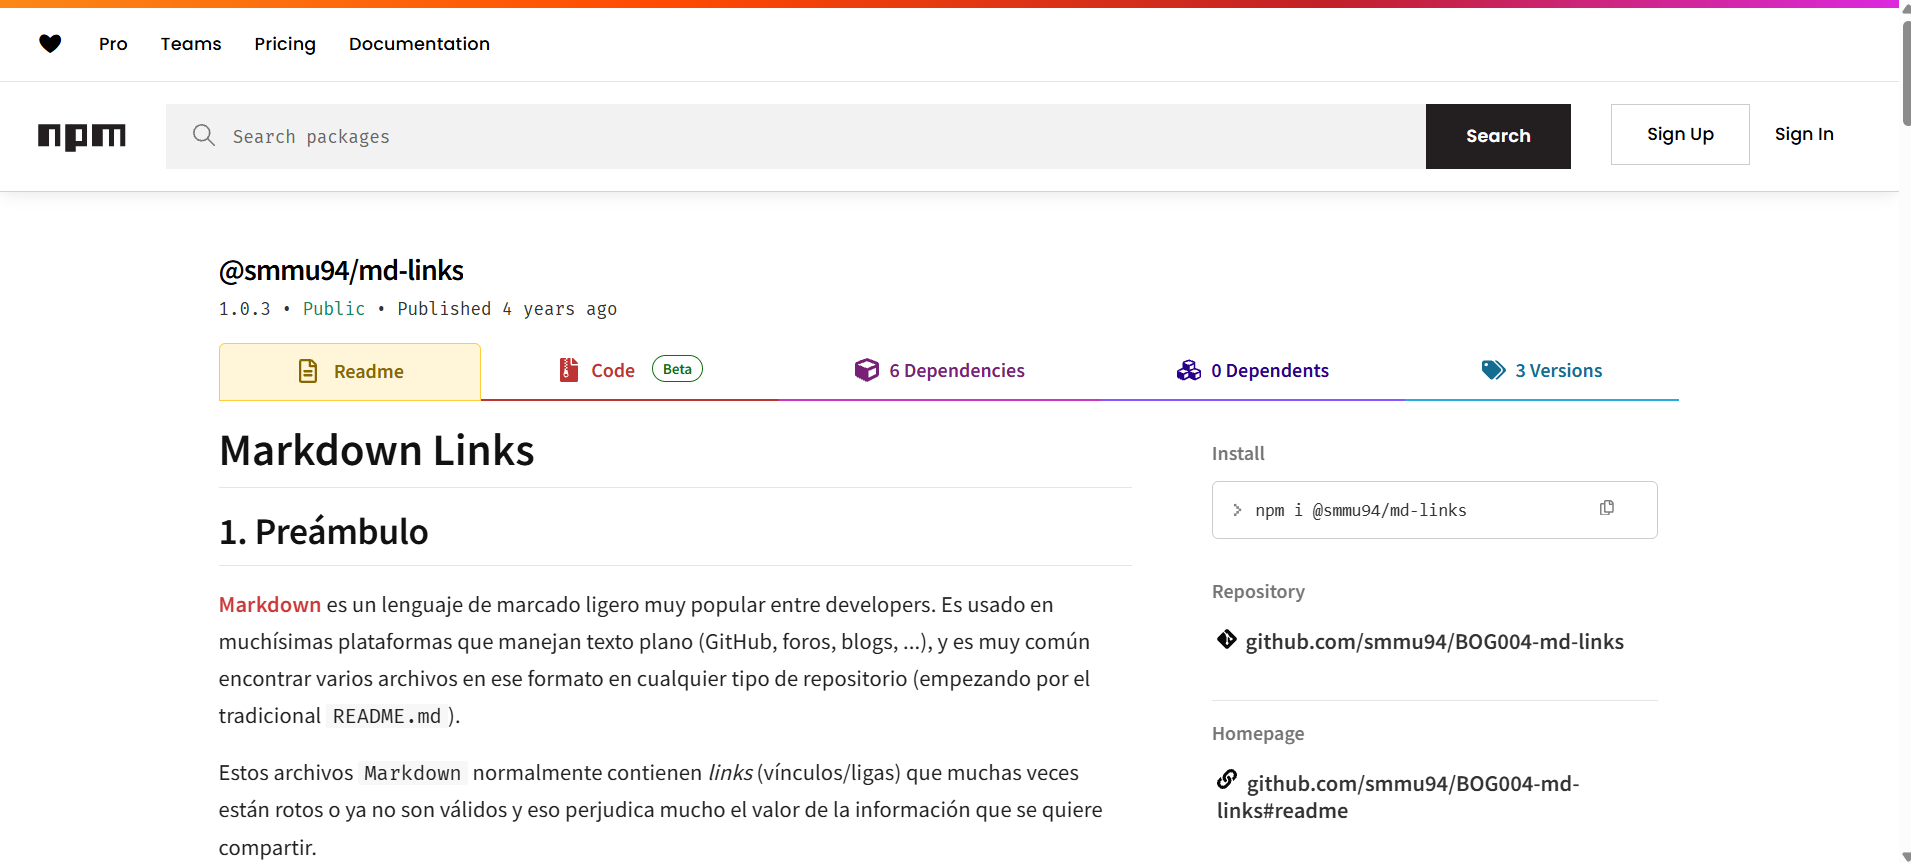The width and height of the screenshot is (1911, 863).
Task: Click the @smmu94/md-links package title
Action: coord(341,270)
